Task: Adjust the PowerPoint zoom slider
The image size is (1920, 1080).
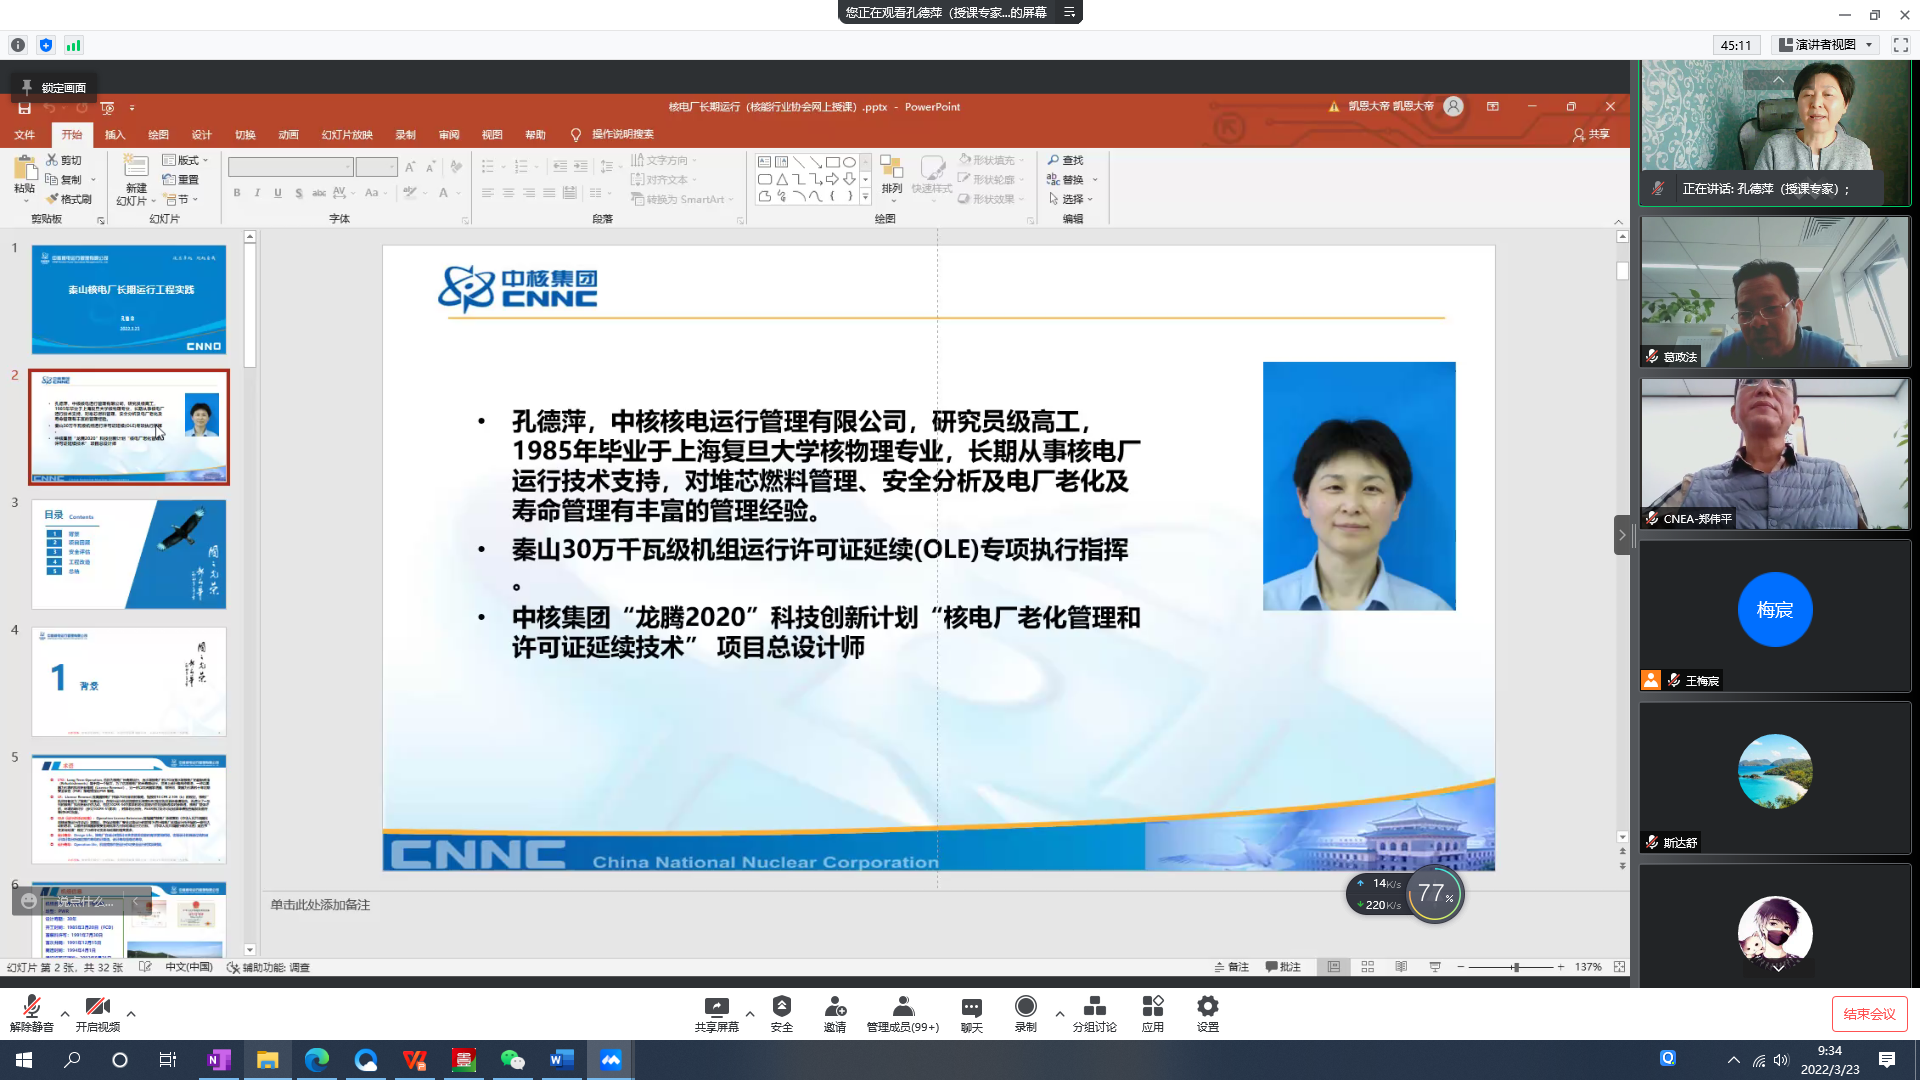Action: pyautogui.click(x=1516, y=967)
